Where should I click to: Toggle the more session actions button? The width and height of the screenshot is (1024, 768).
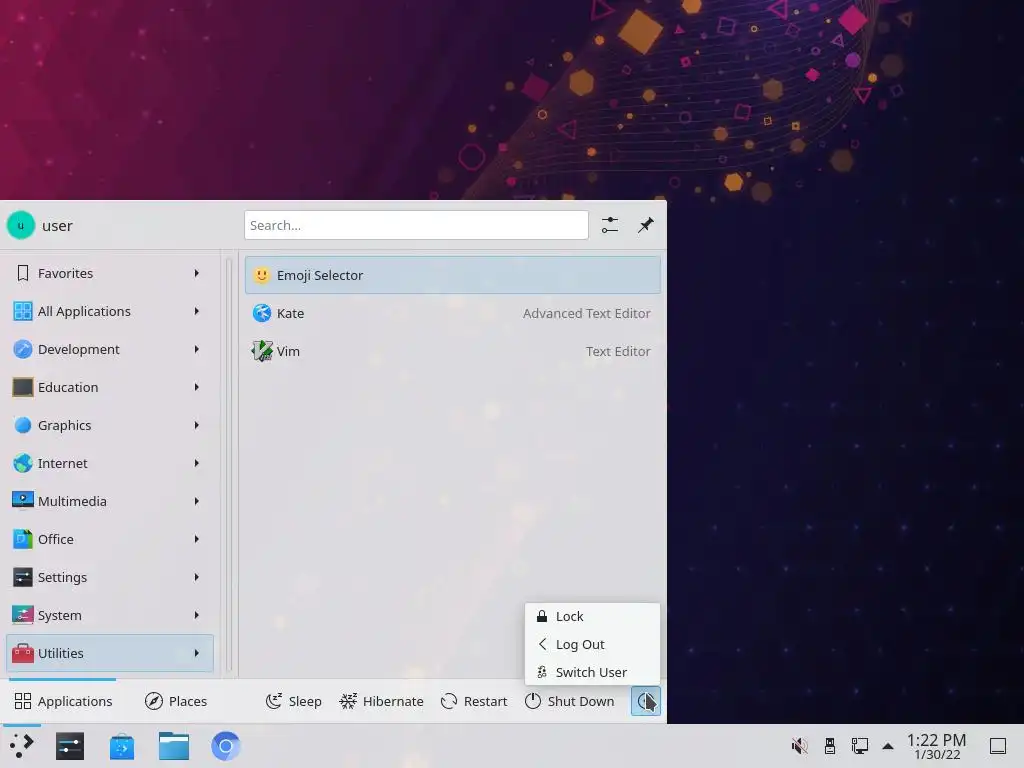pyautogui.click(x=645, y=701)
